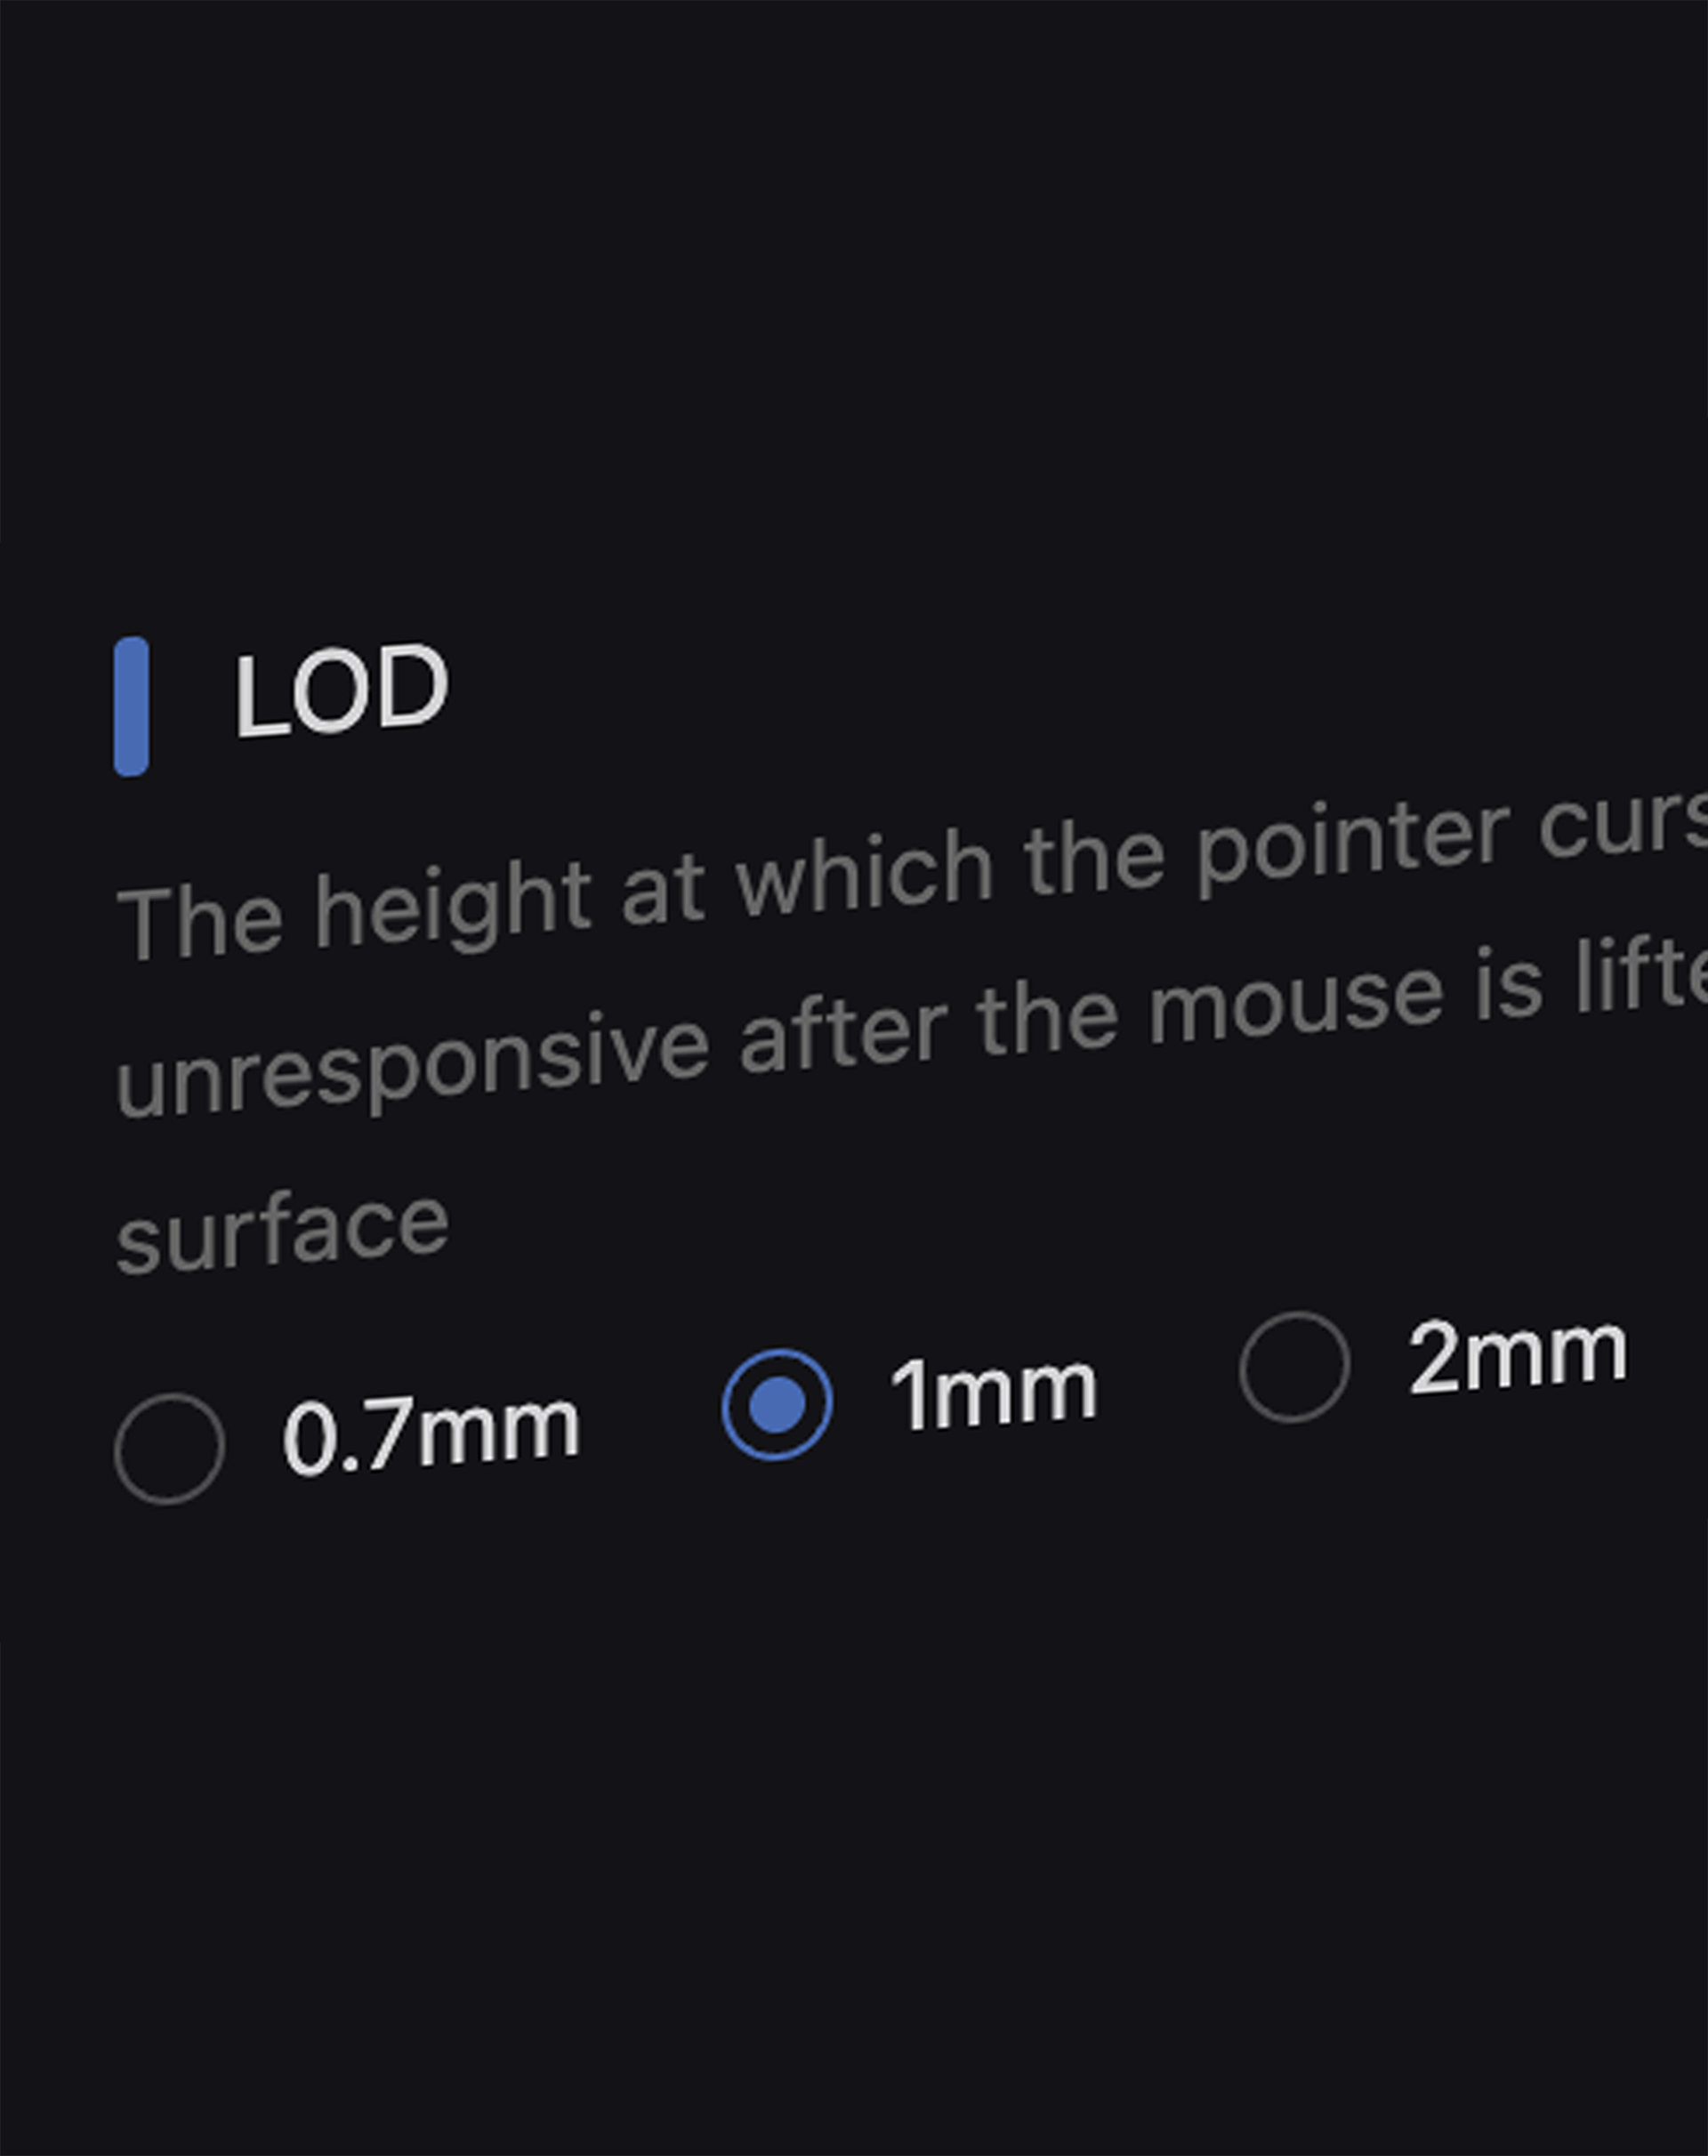Click the 0.7mm option label text
The height and width of the screenshot is (2156, 1708).
pyautogui.click(x=431, y=1433)
